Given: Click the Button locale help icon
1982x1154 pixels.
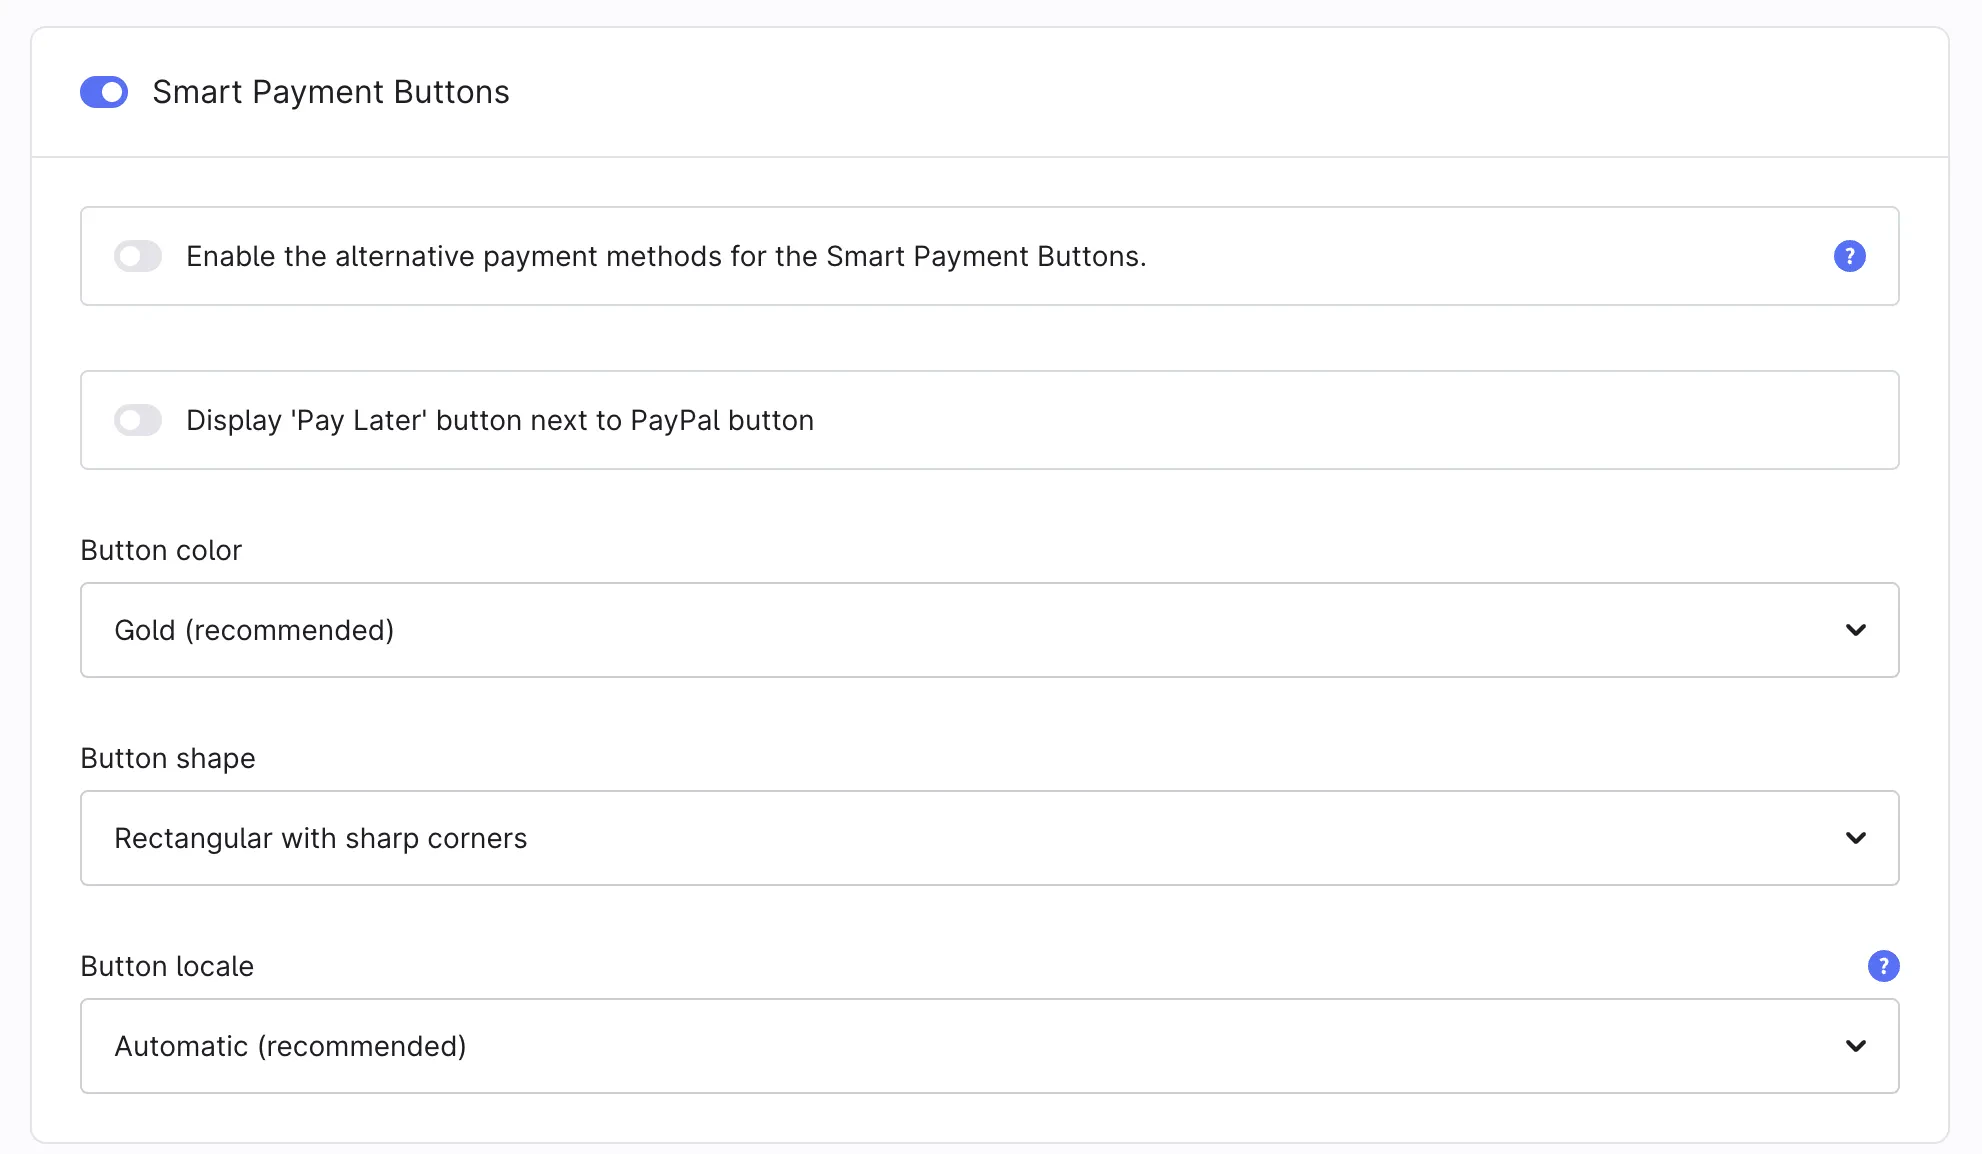Looking at the screenshot, I should [x=1883, y=966].
